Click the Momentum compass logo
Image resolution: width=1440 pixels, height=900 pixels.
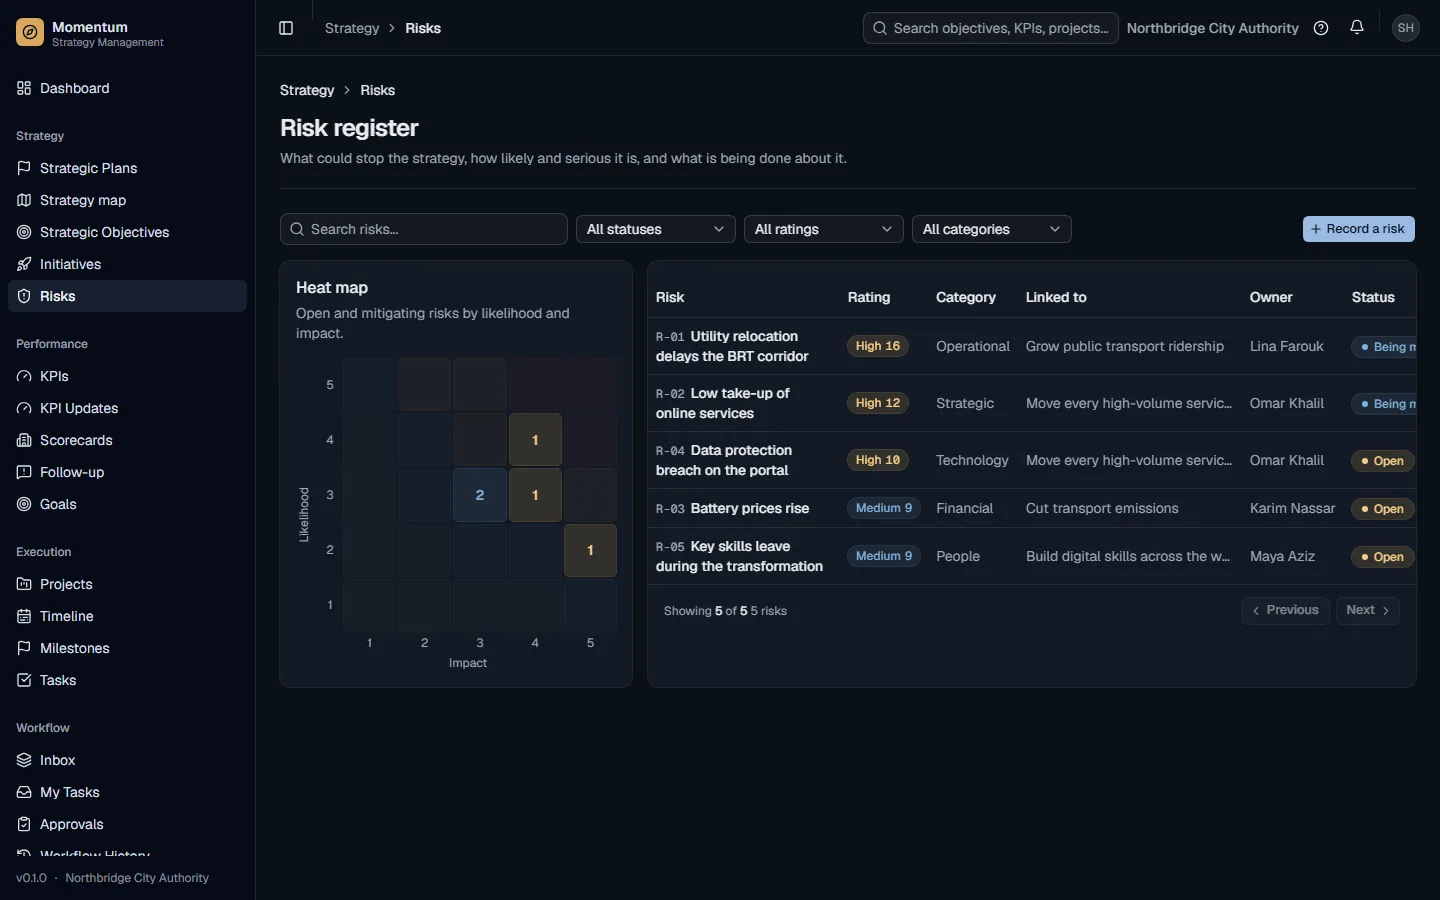click(x=30, y=33)
